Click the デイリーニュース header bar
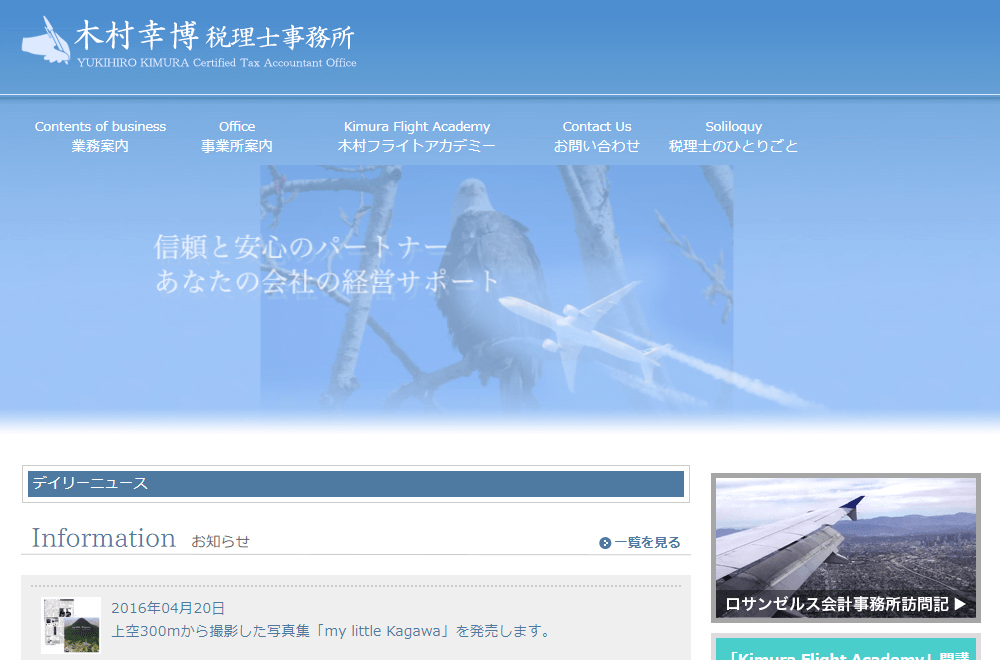The image size is (1000, 660). coord(356,483)
